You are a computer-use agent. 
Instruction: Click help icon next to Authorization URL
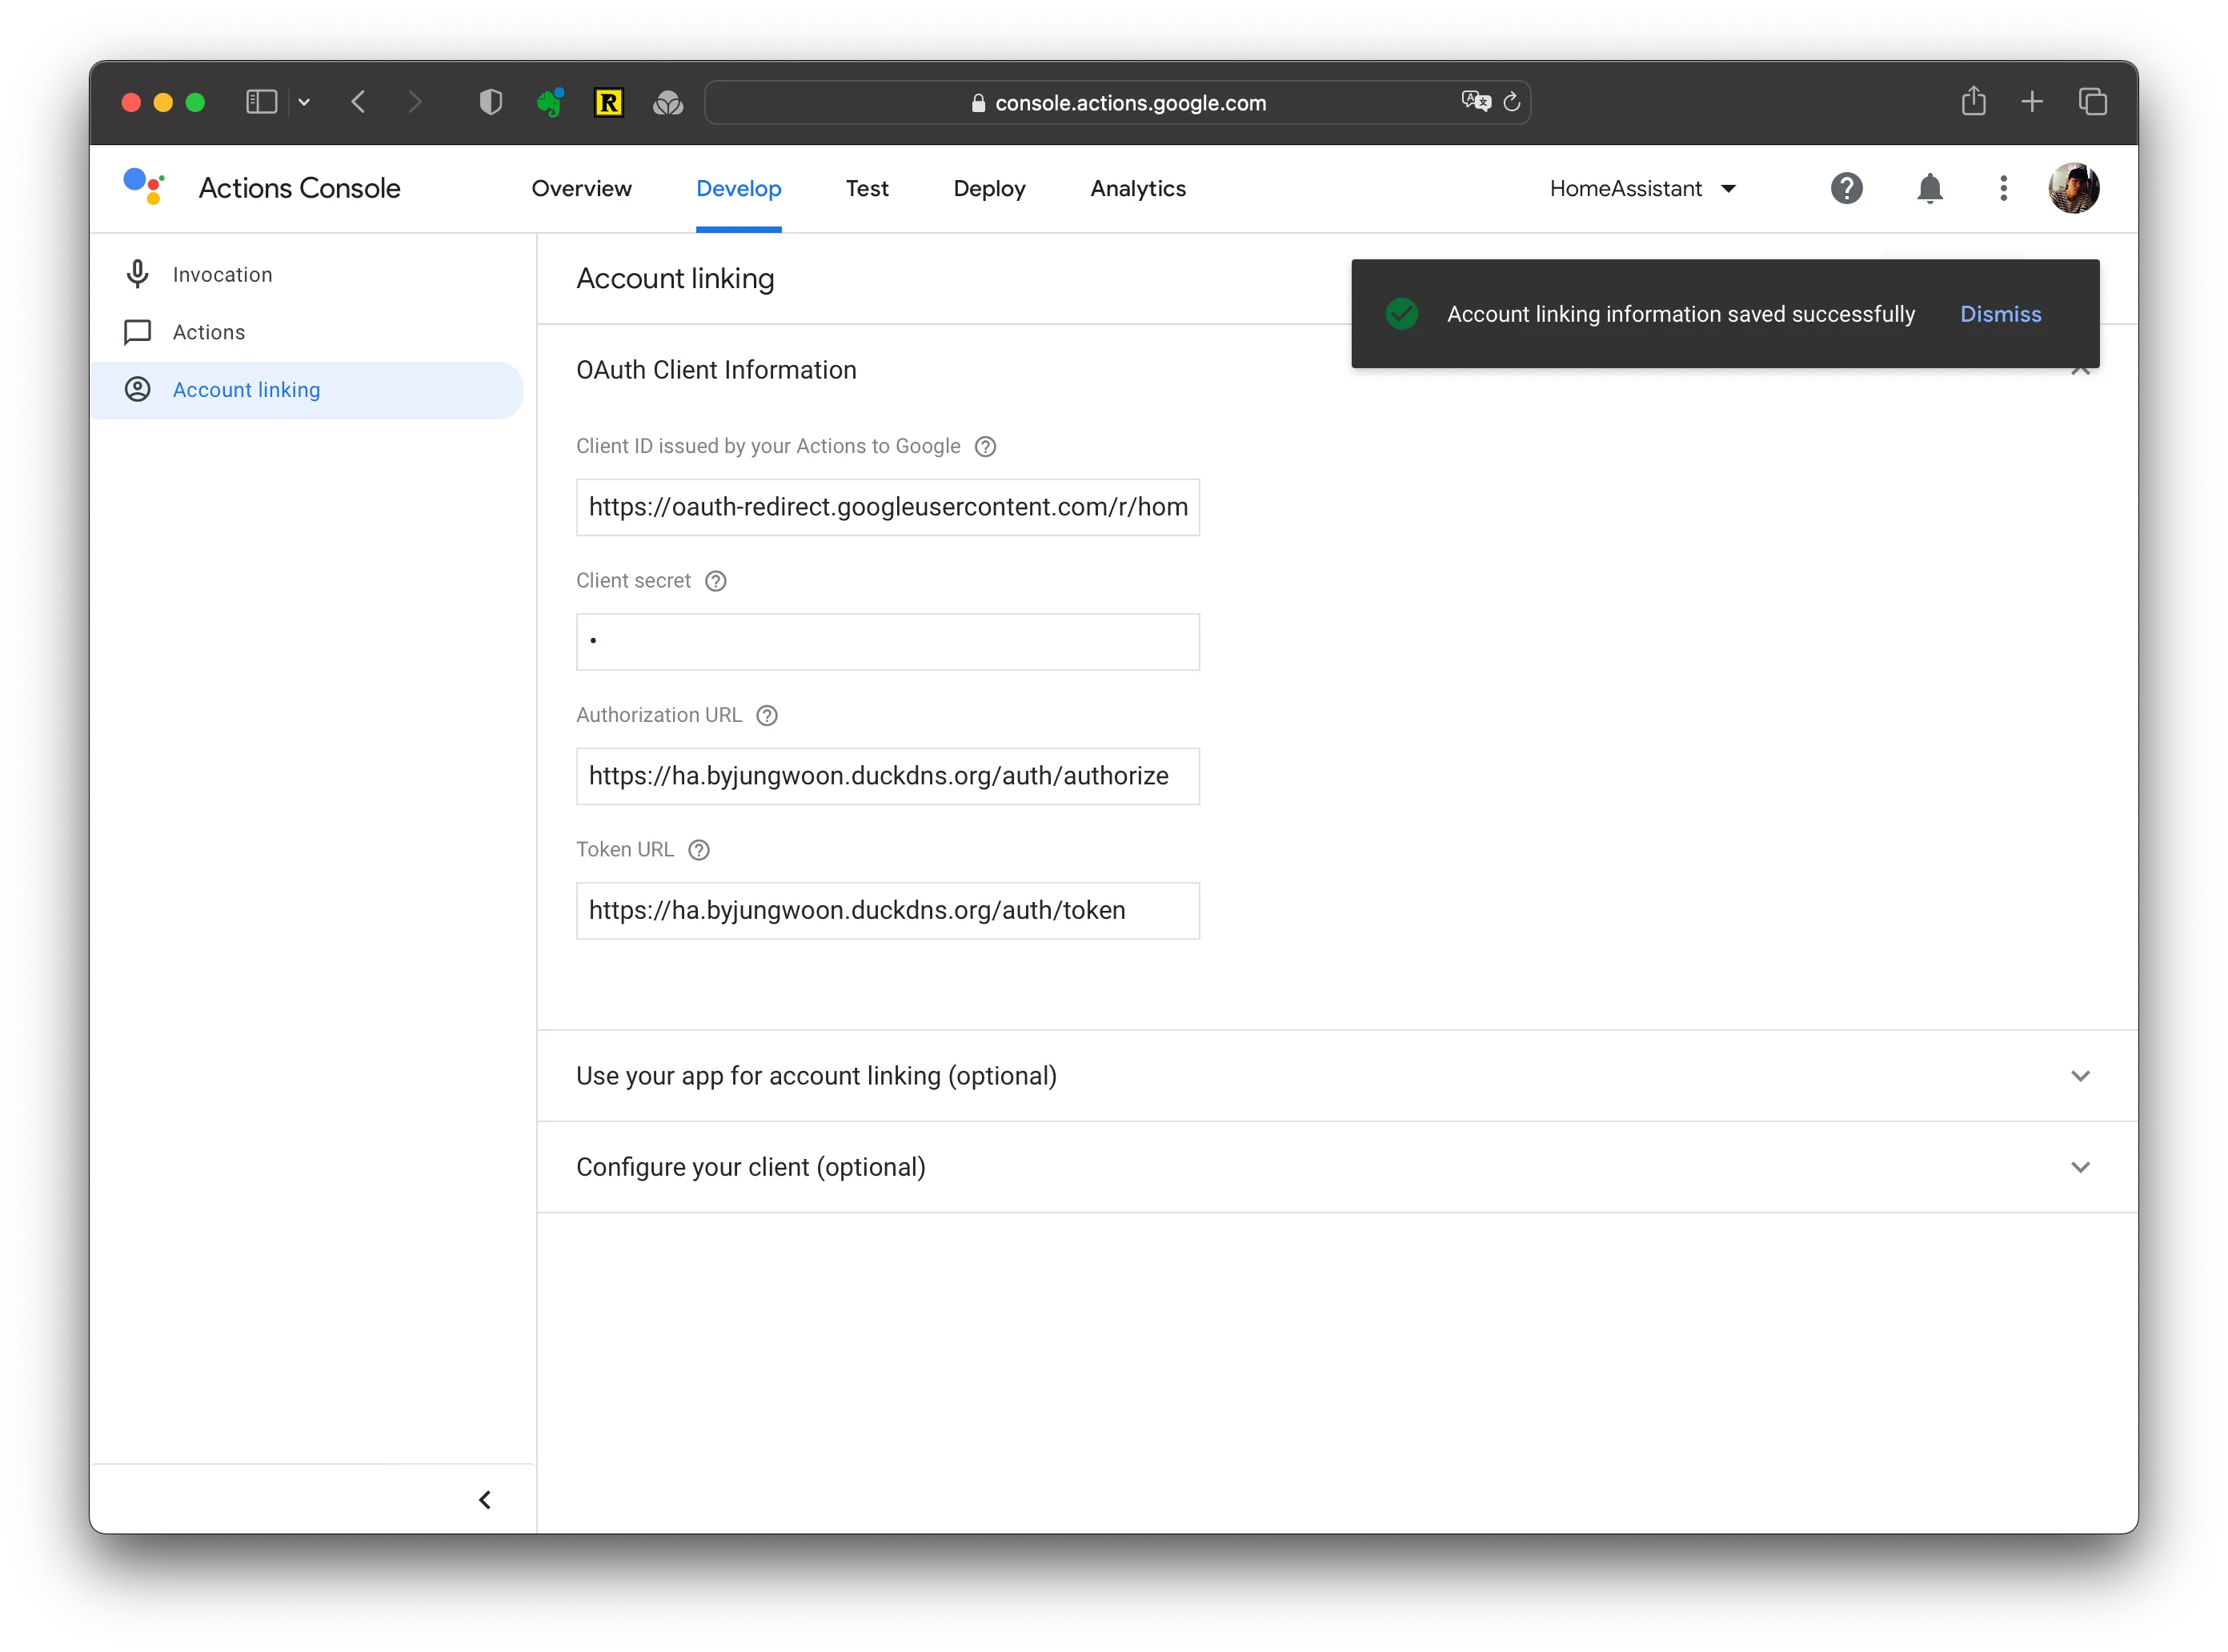pyautogui.click(x=766, y=715)
